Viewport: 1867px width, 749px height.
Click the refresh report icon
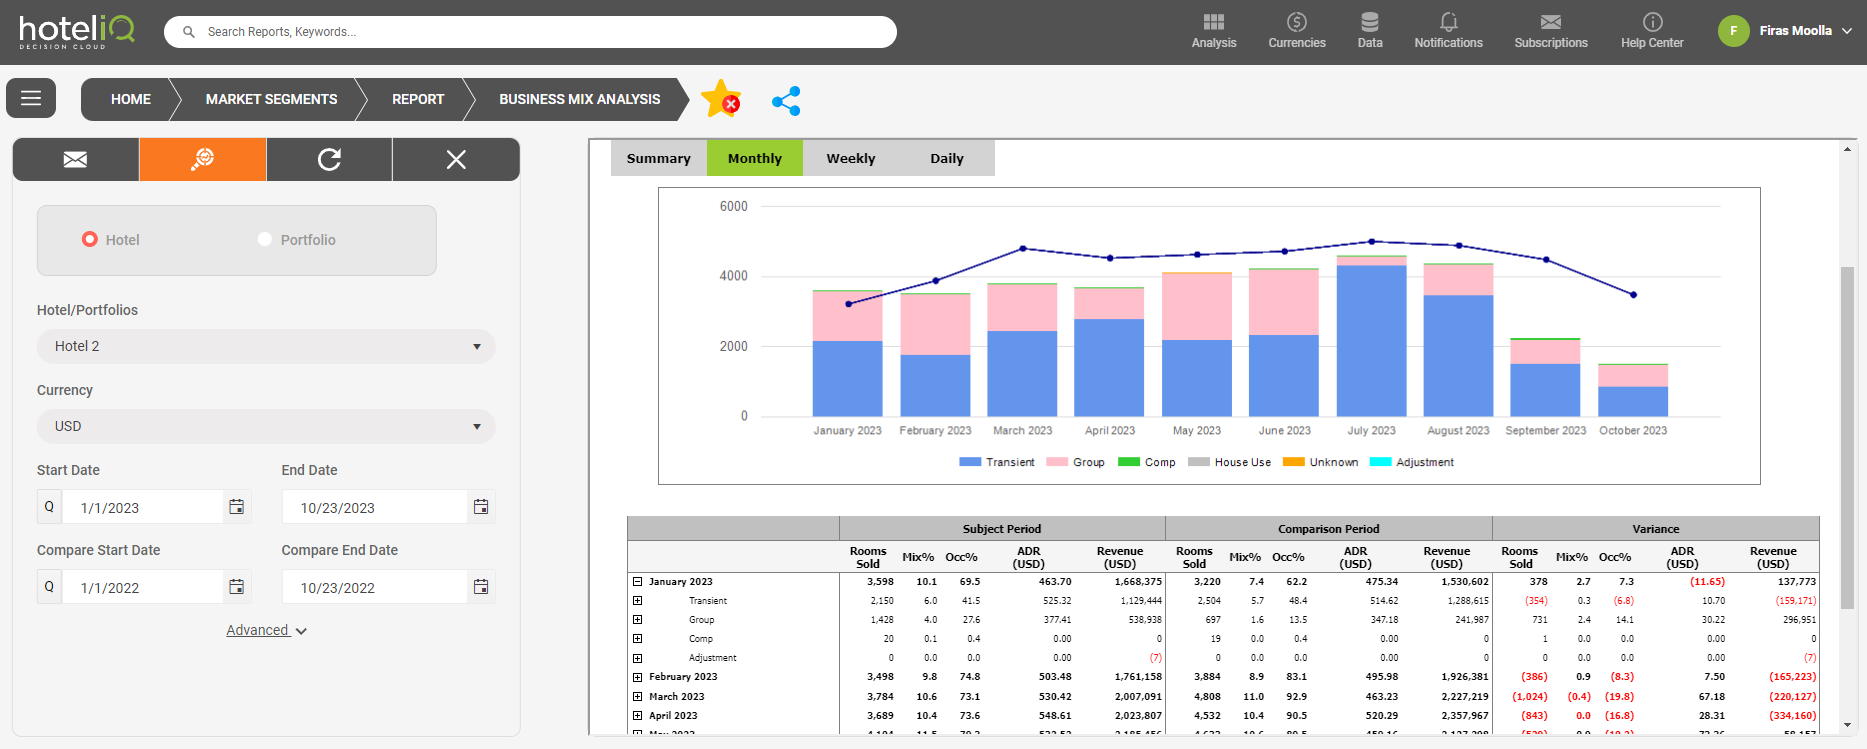(x=329, y=160)
